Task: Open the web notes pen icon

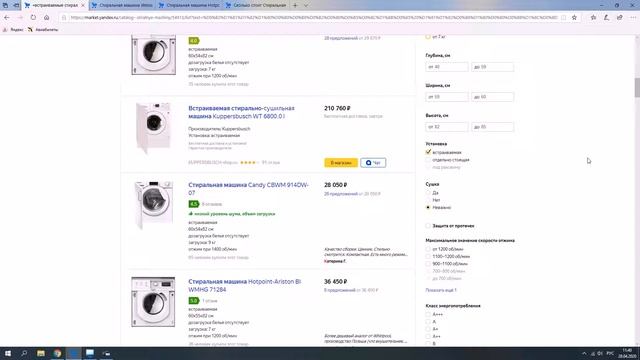Action: (x=607, y=18)
